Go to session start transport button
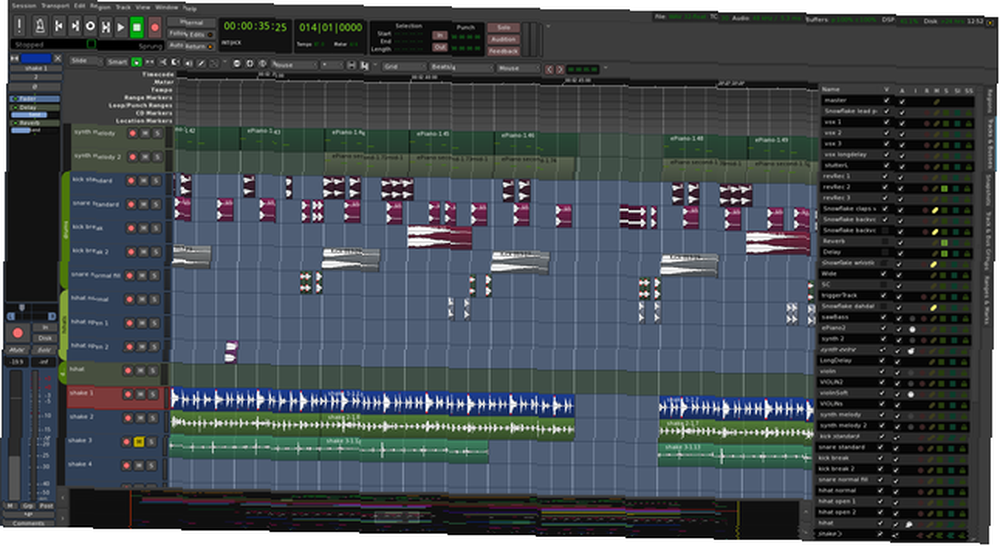1000x546 pixels. pyautogui.click(x=59, y=26)
